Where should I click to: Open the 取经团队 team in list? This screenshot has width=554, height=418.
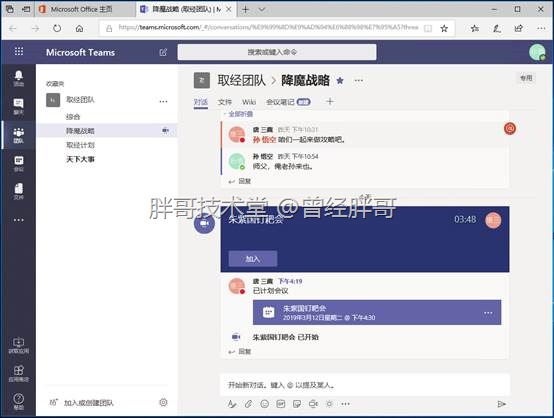click(x=81, y=100)
